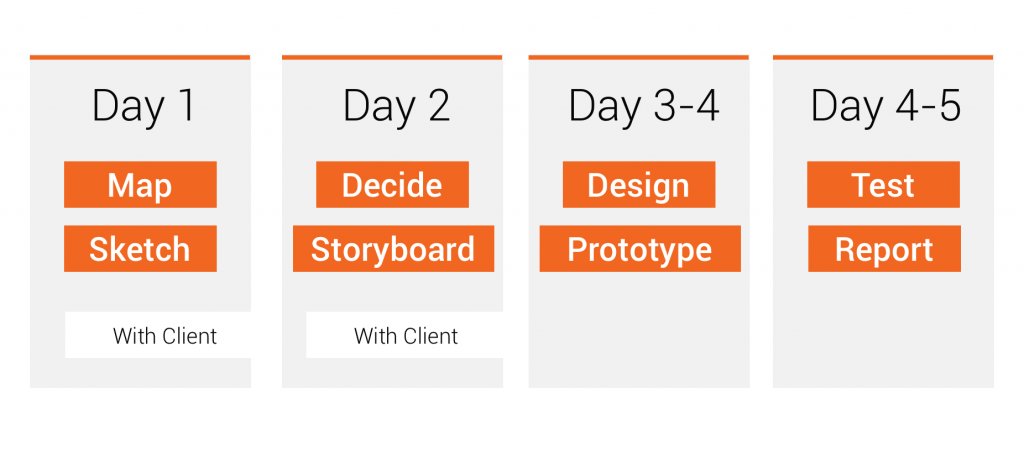Image resolution: width=1024 pixels, height=452 pixels.
Task: Click orange top bar of Day 3-4 card
Action: [x=639, y=57]
